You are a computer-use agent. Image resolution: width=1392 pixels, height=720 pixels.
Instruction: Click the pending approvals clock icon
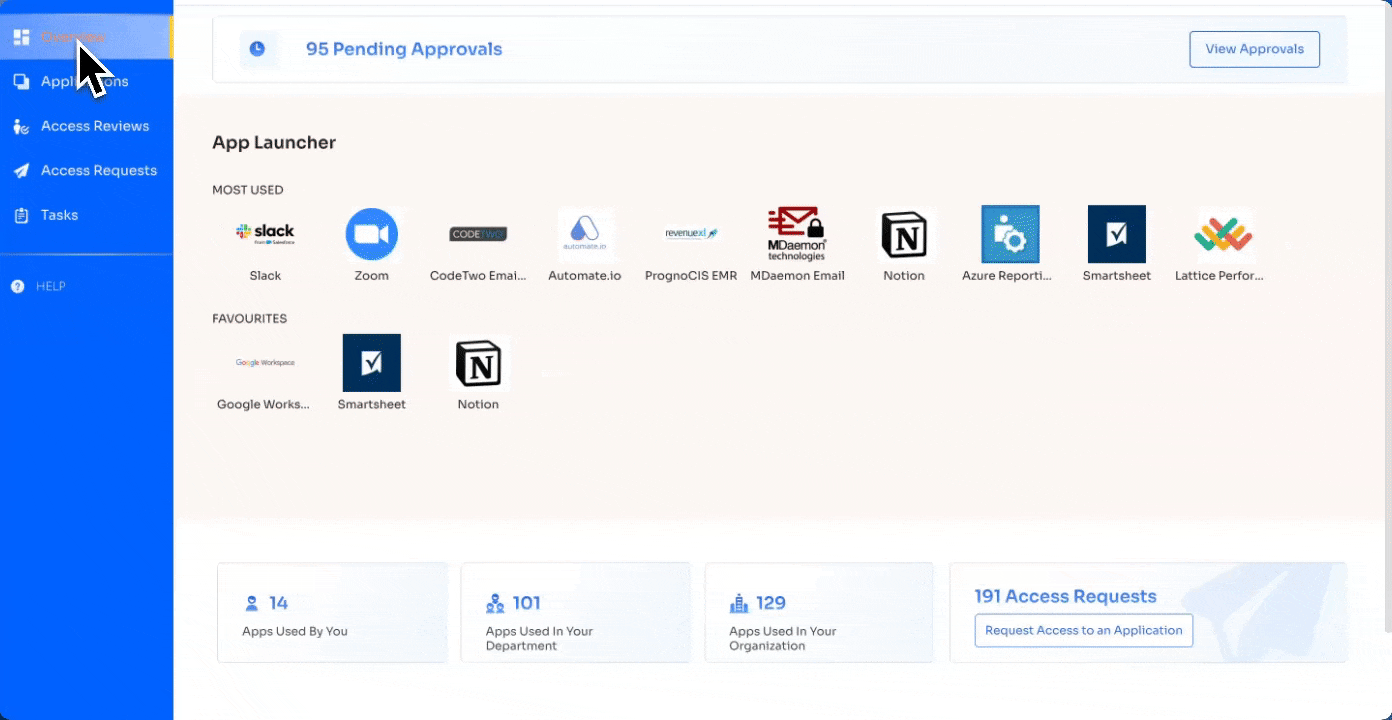257,48
